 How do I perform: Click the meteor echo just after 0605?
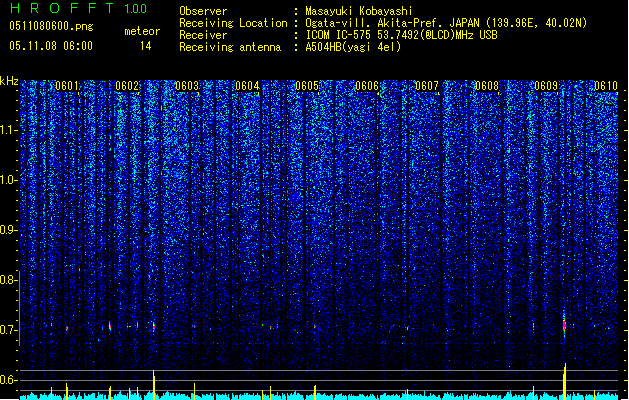pos(315,327)
